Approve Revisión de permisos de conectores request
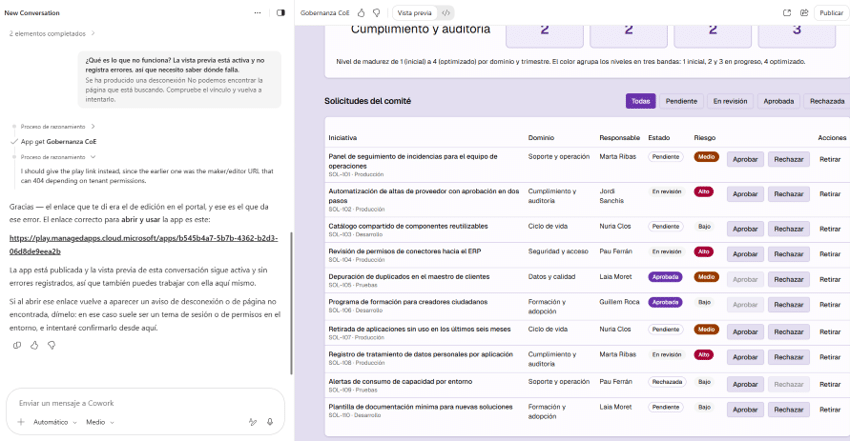This screenshot has width=850, height=441. point(745,254)
